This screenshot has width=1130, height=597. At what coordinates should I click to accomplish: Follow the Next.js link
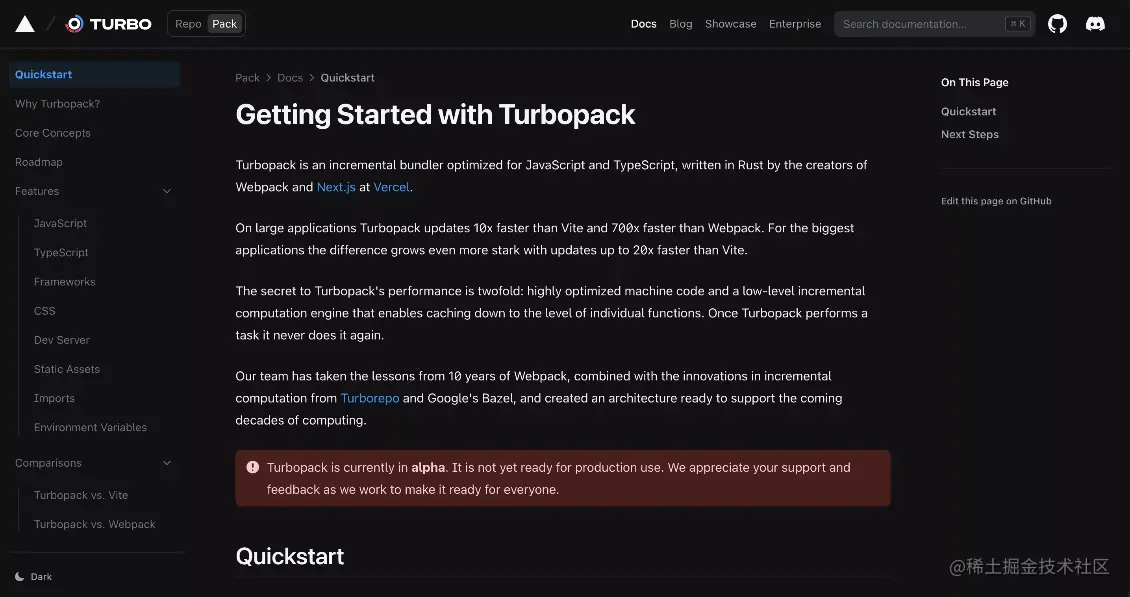coord(336,187)
